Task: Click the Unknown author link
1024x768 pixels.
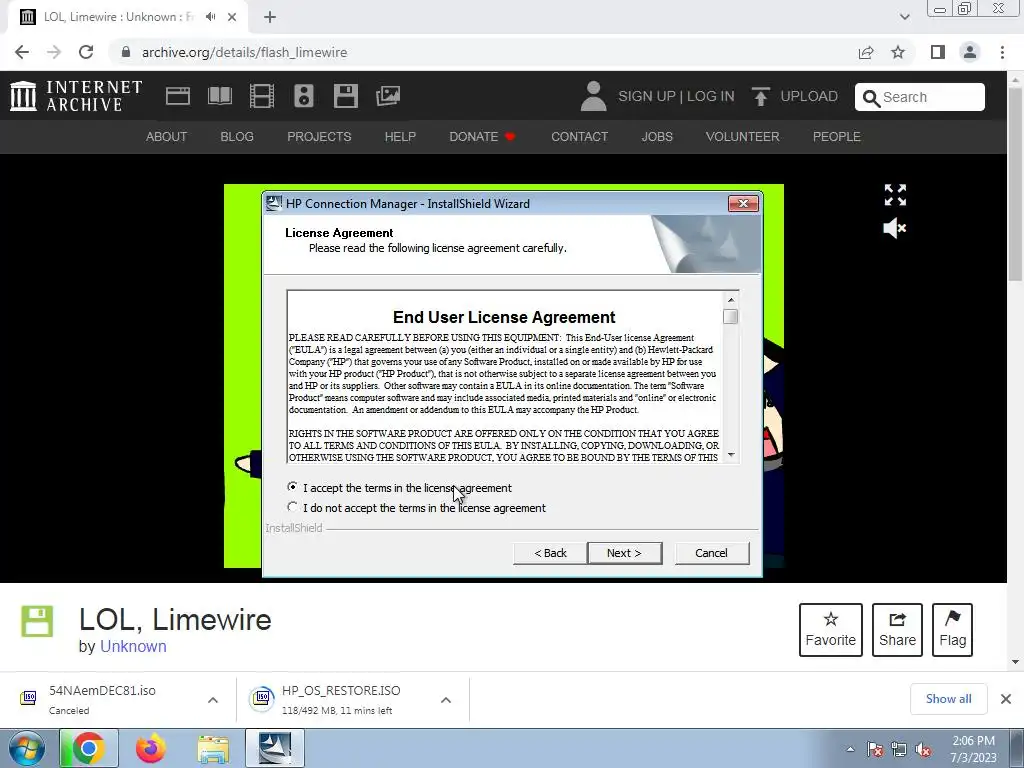Action: coord(133,646)
